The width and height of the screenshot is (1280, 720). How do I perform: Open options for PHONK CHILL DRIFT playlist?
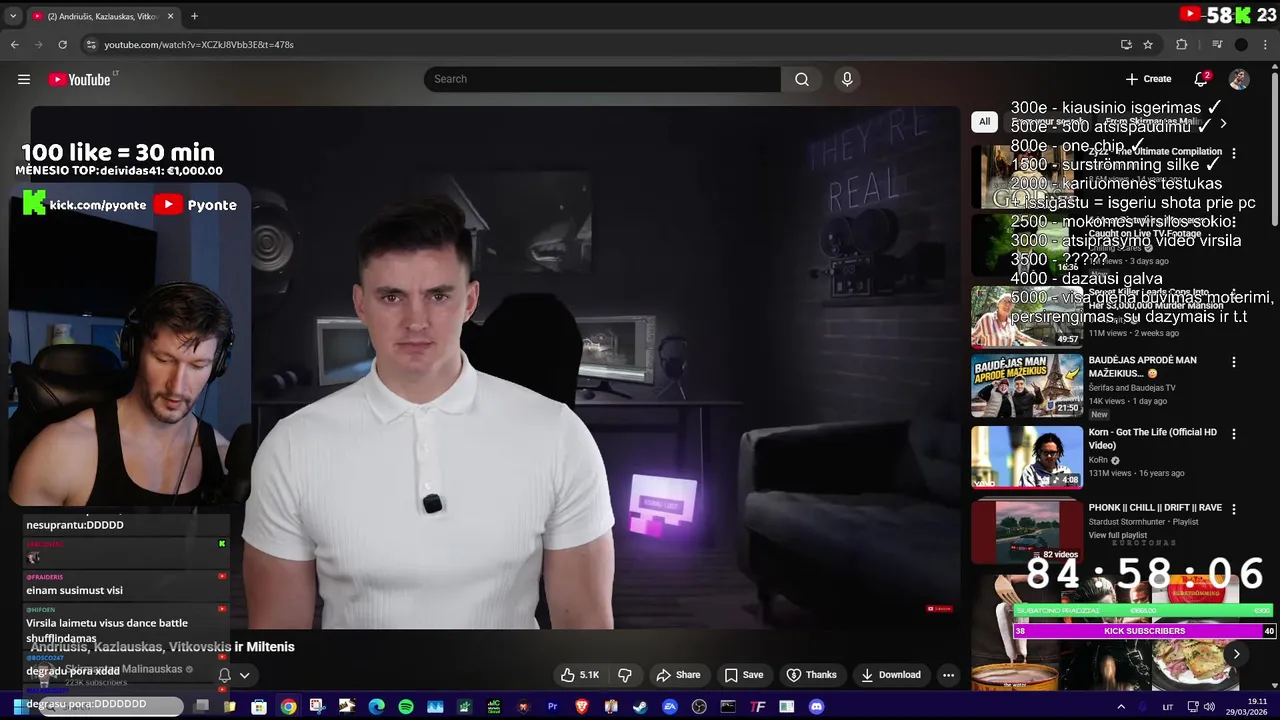1233,509
